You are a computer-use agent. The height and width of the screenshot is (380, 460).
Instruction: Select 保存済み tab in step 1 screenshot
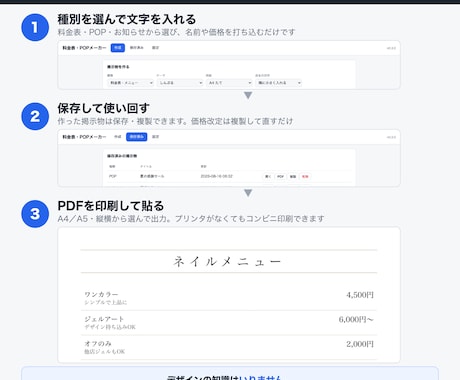[x=136, y=48]
